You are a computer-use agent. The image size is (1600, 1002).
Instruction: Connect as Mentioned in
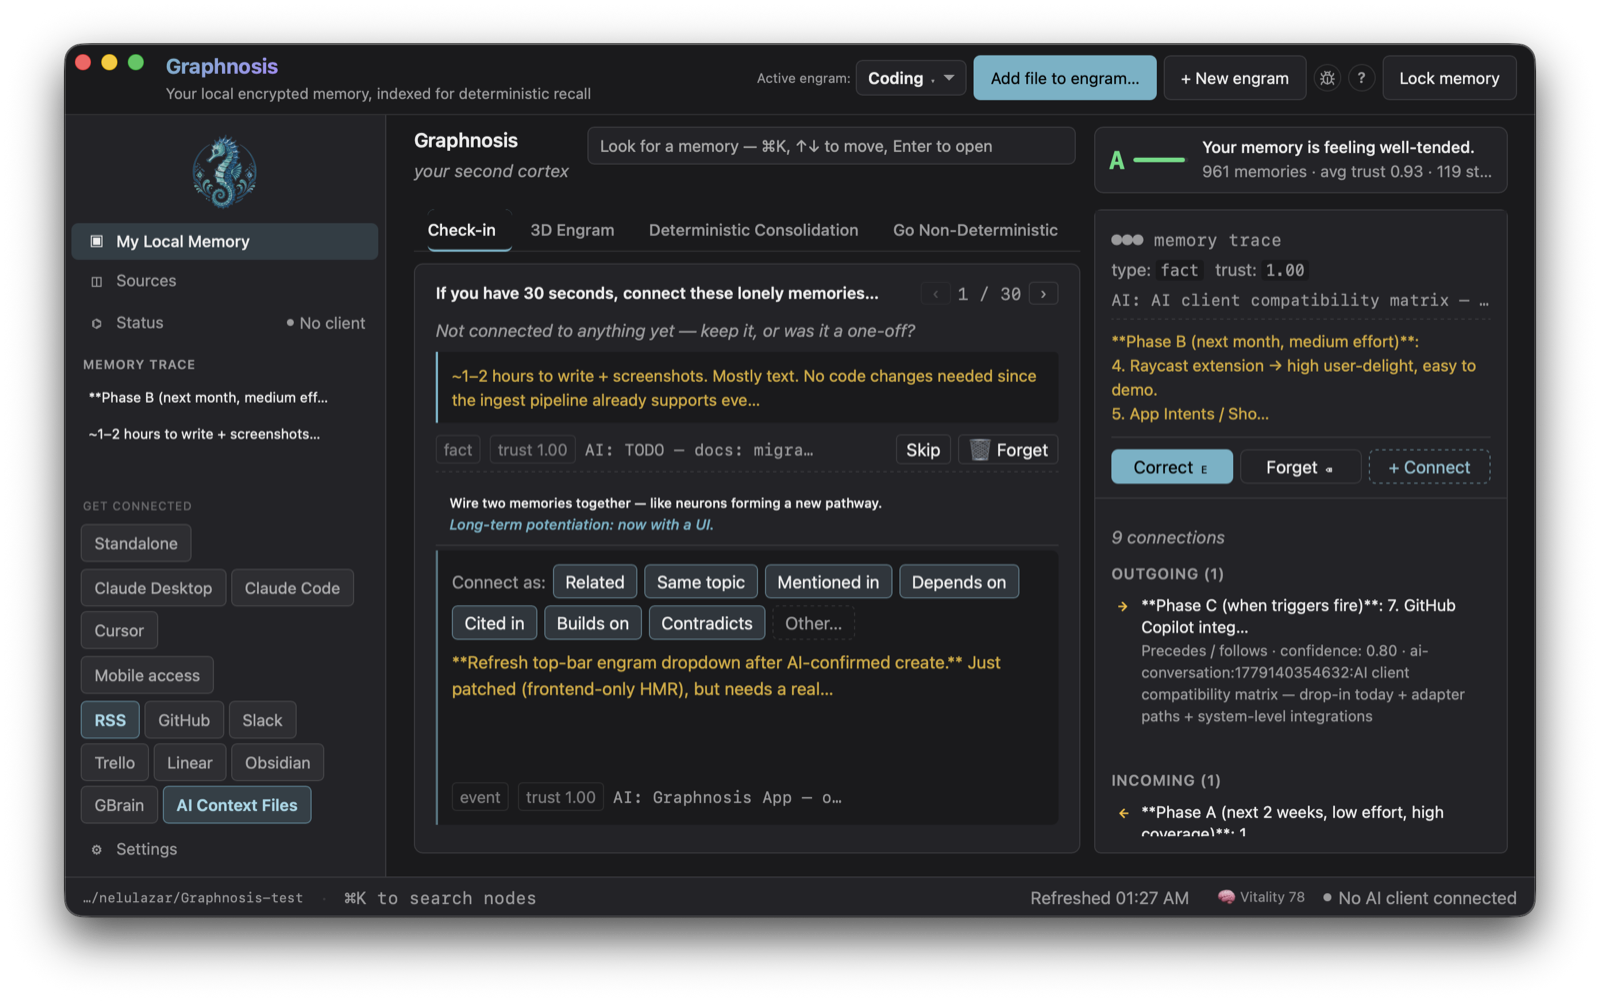828,582
